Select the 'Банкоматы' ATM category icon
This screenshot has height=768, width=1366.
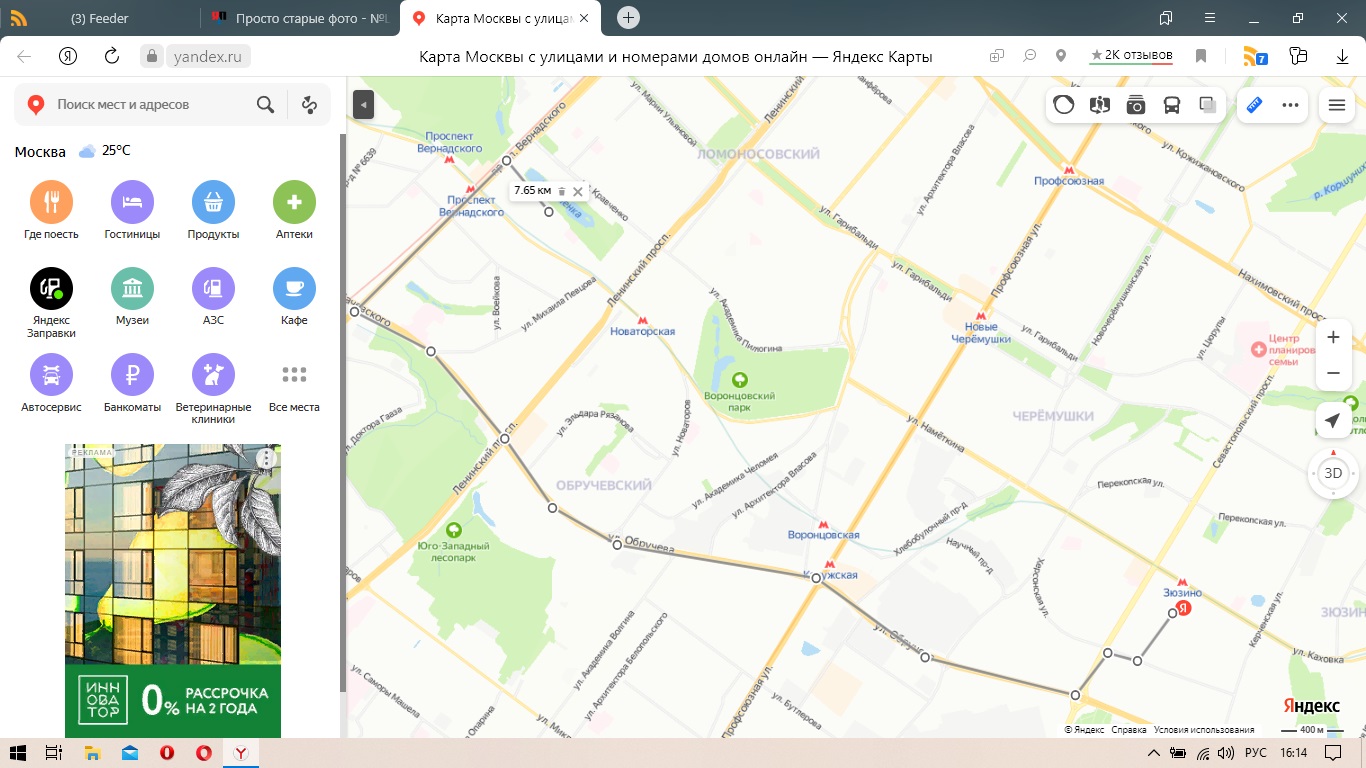click(x=132, y=375)
